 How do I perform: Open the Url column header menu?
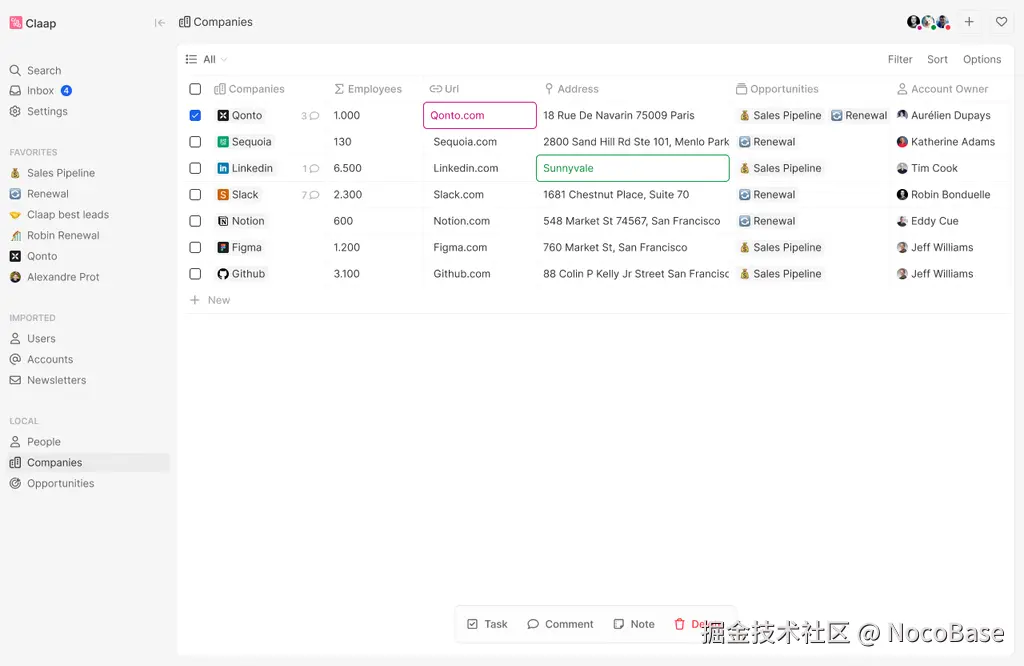point(444,89)
